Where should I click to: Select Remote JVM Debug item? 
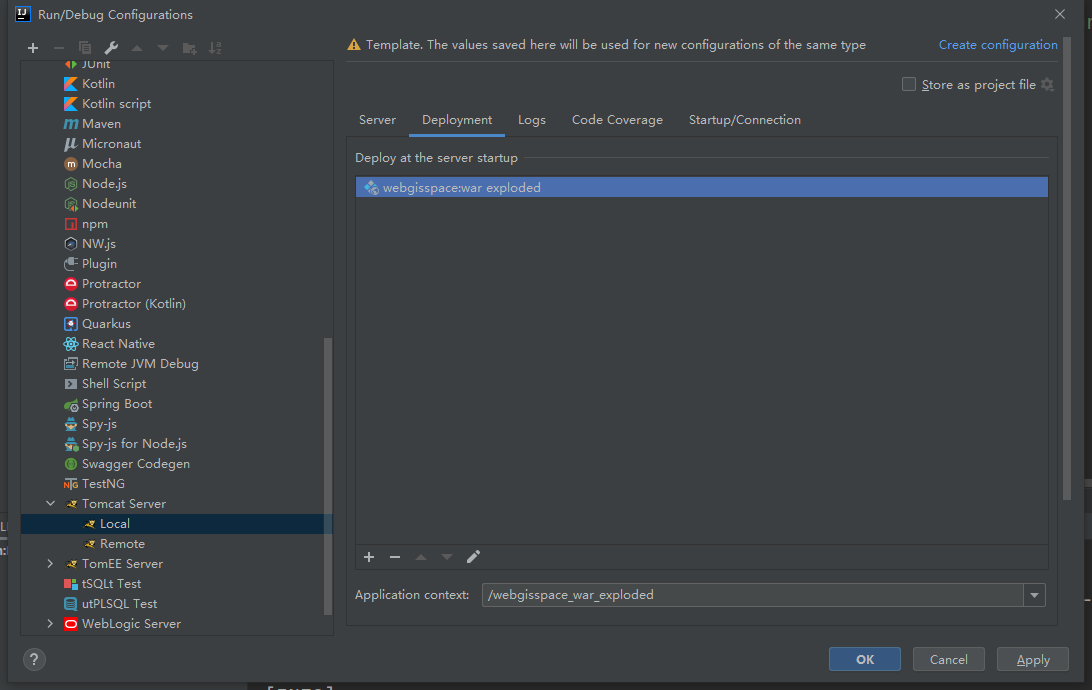(140, 364)
